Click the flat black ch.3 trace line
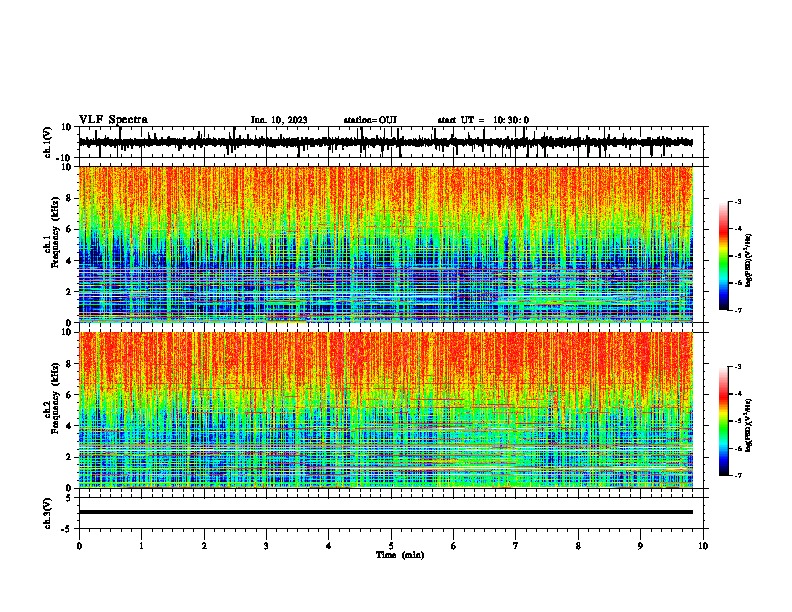792x612 pixels. click(386, 512)
